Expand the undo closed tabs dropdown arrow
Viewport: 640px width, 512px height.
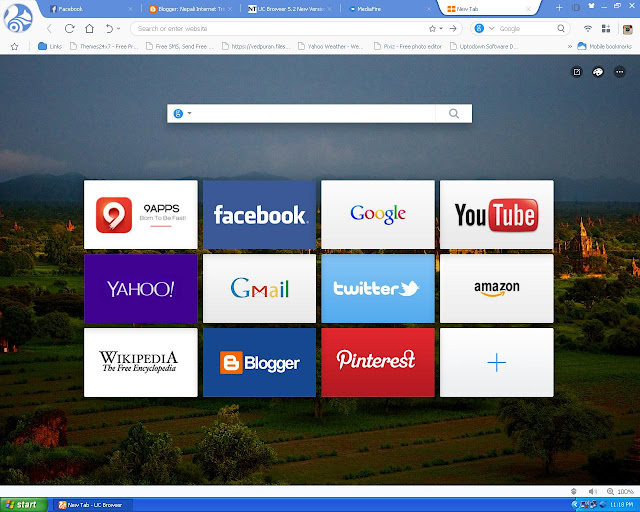coord(119,29)
